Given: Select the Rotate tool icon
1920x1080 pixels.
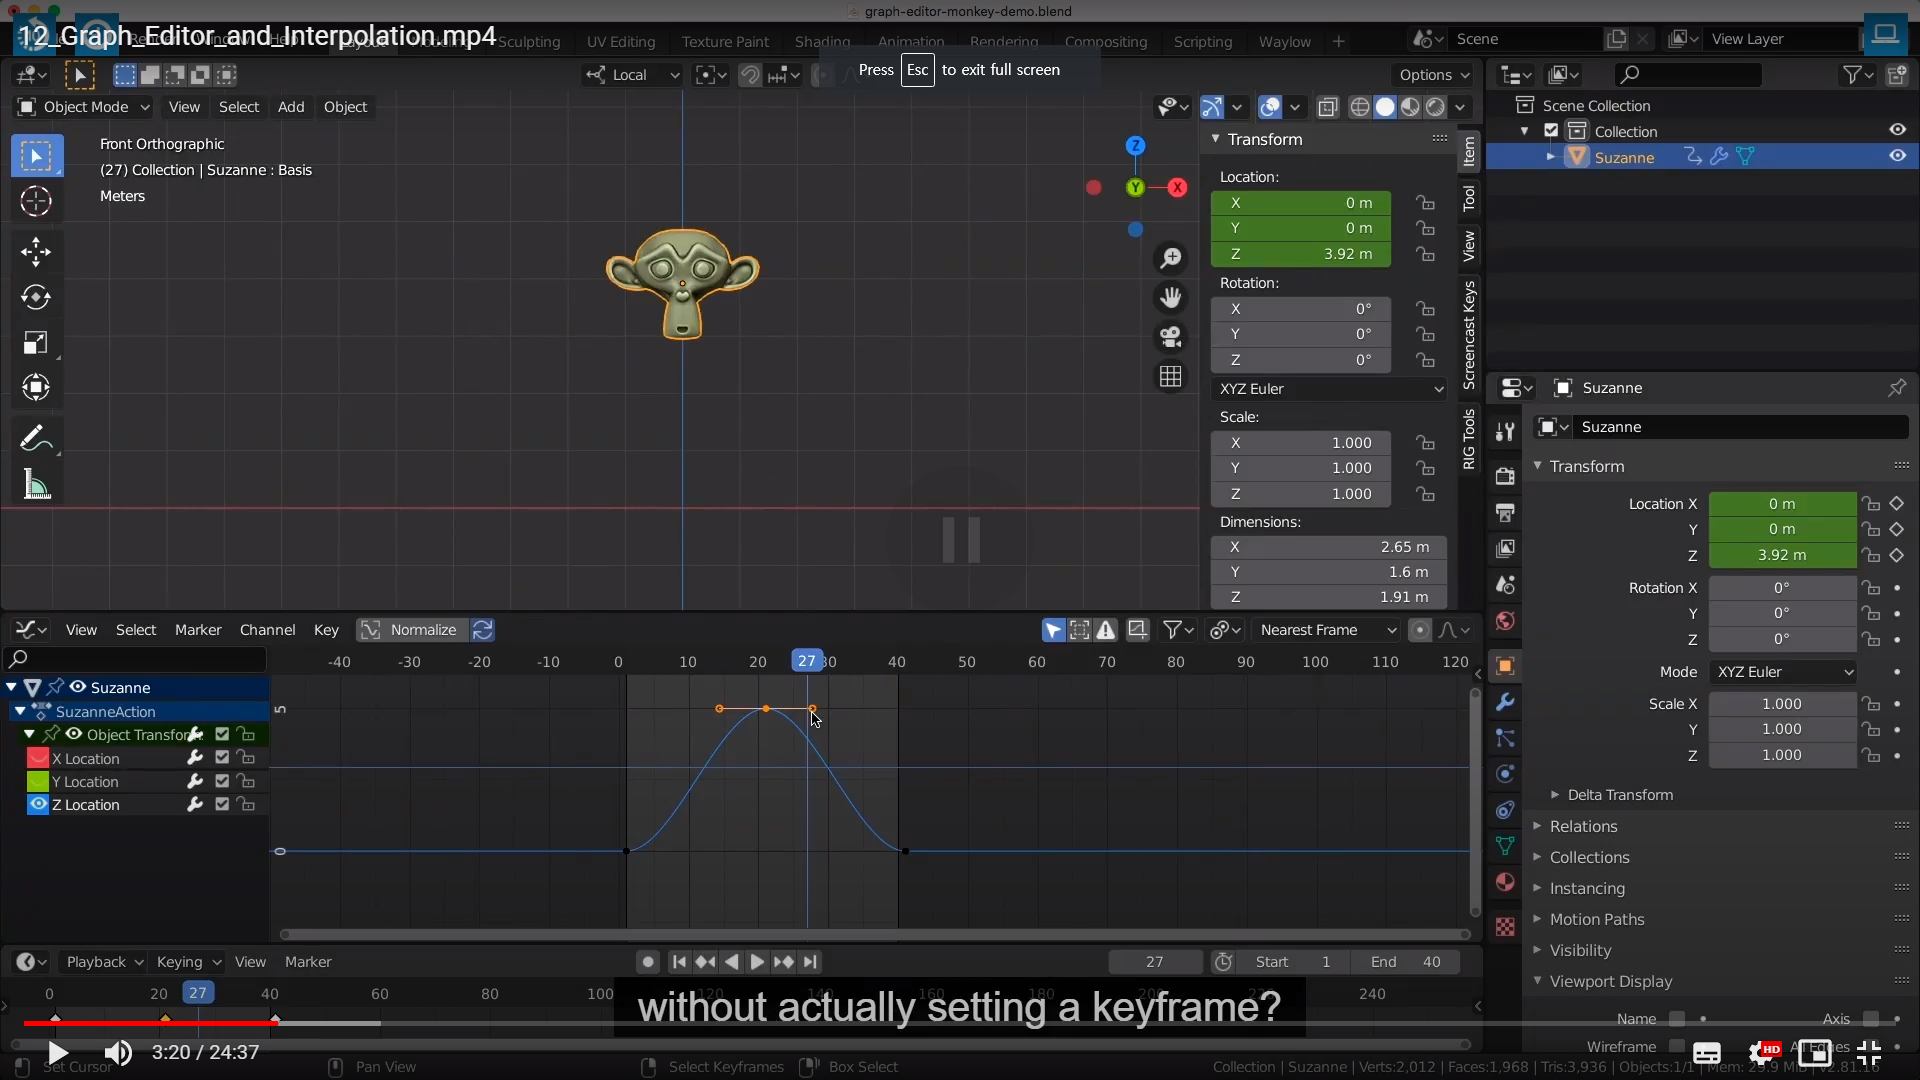Looking at the screenshot, I should click(36, 297).
